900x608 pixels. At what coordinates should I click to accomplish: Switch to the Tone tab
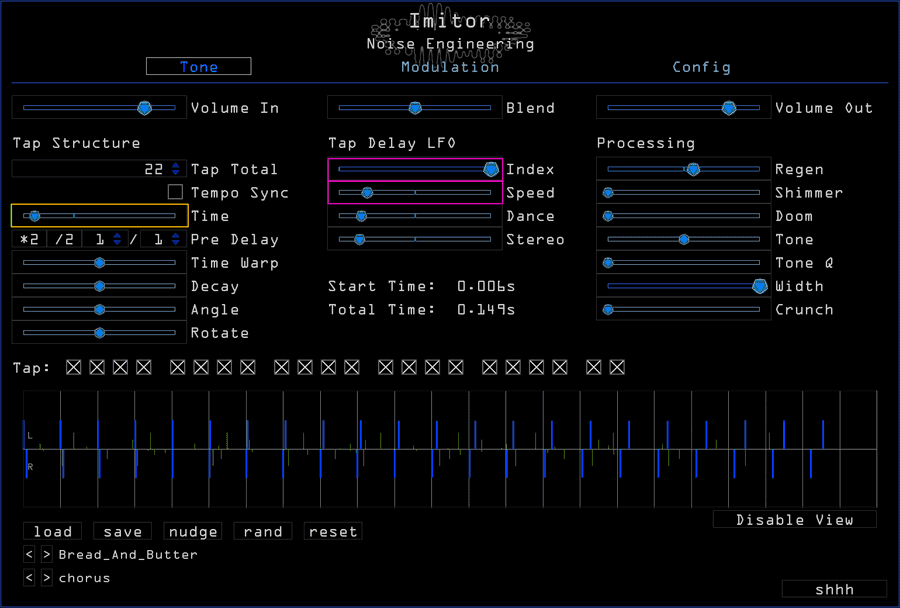(x=199, y=67)
